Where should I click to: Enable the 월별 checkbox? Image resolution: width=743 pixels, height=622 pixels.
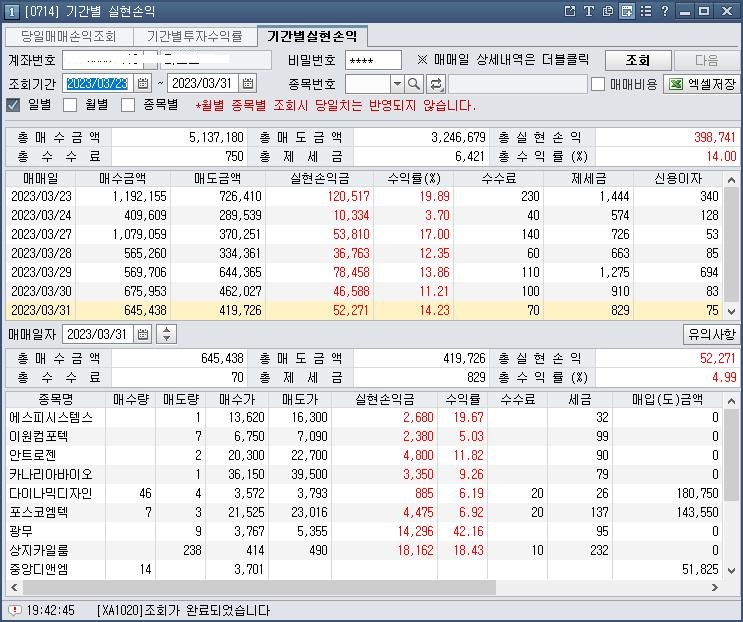click(70, 105)
